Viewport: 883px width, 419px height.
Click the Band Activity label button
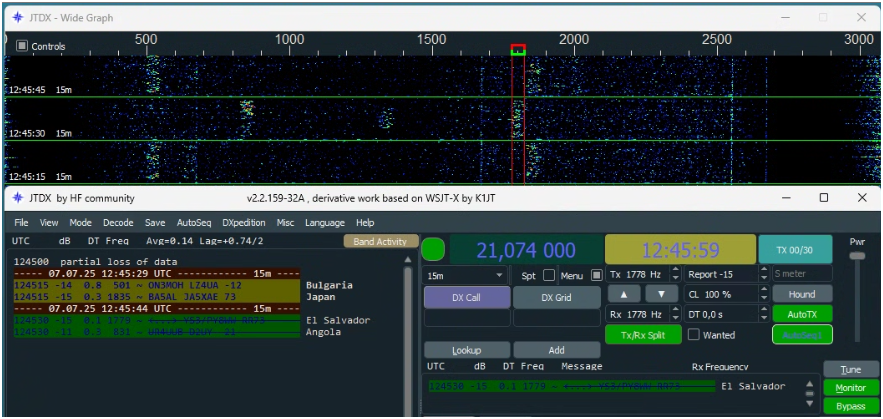pos(381,242)
